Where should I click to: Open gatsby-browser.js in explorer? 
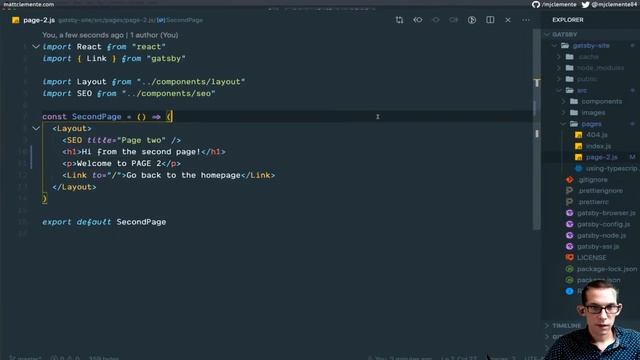click(606, 213)
